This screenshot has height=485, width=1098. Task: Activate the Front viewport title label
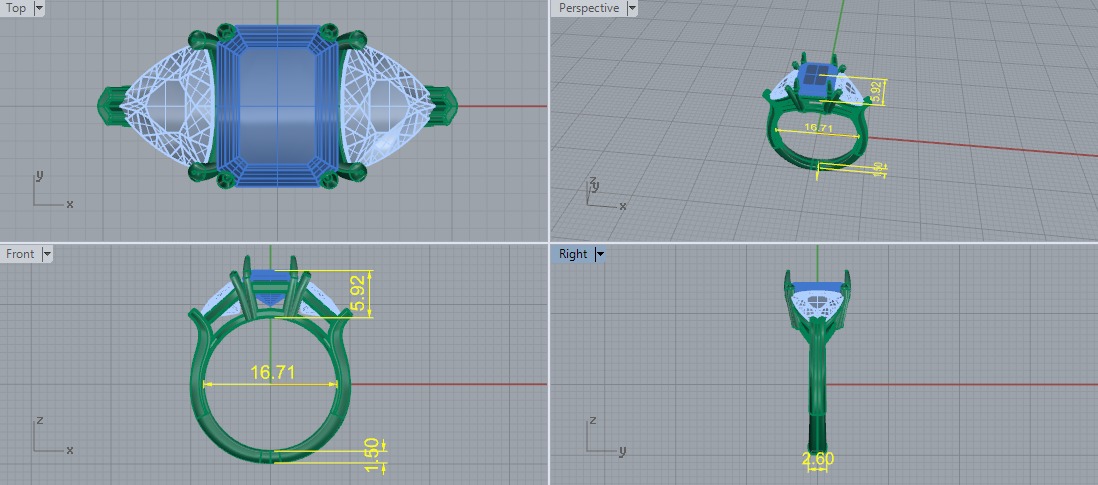click(x=20, y=254)
